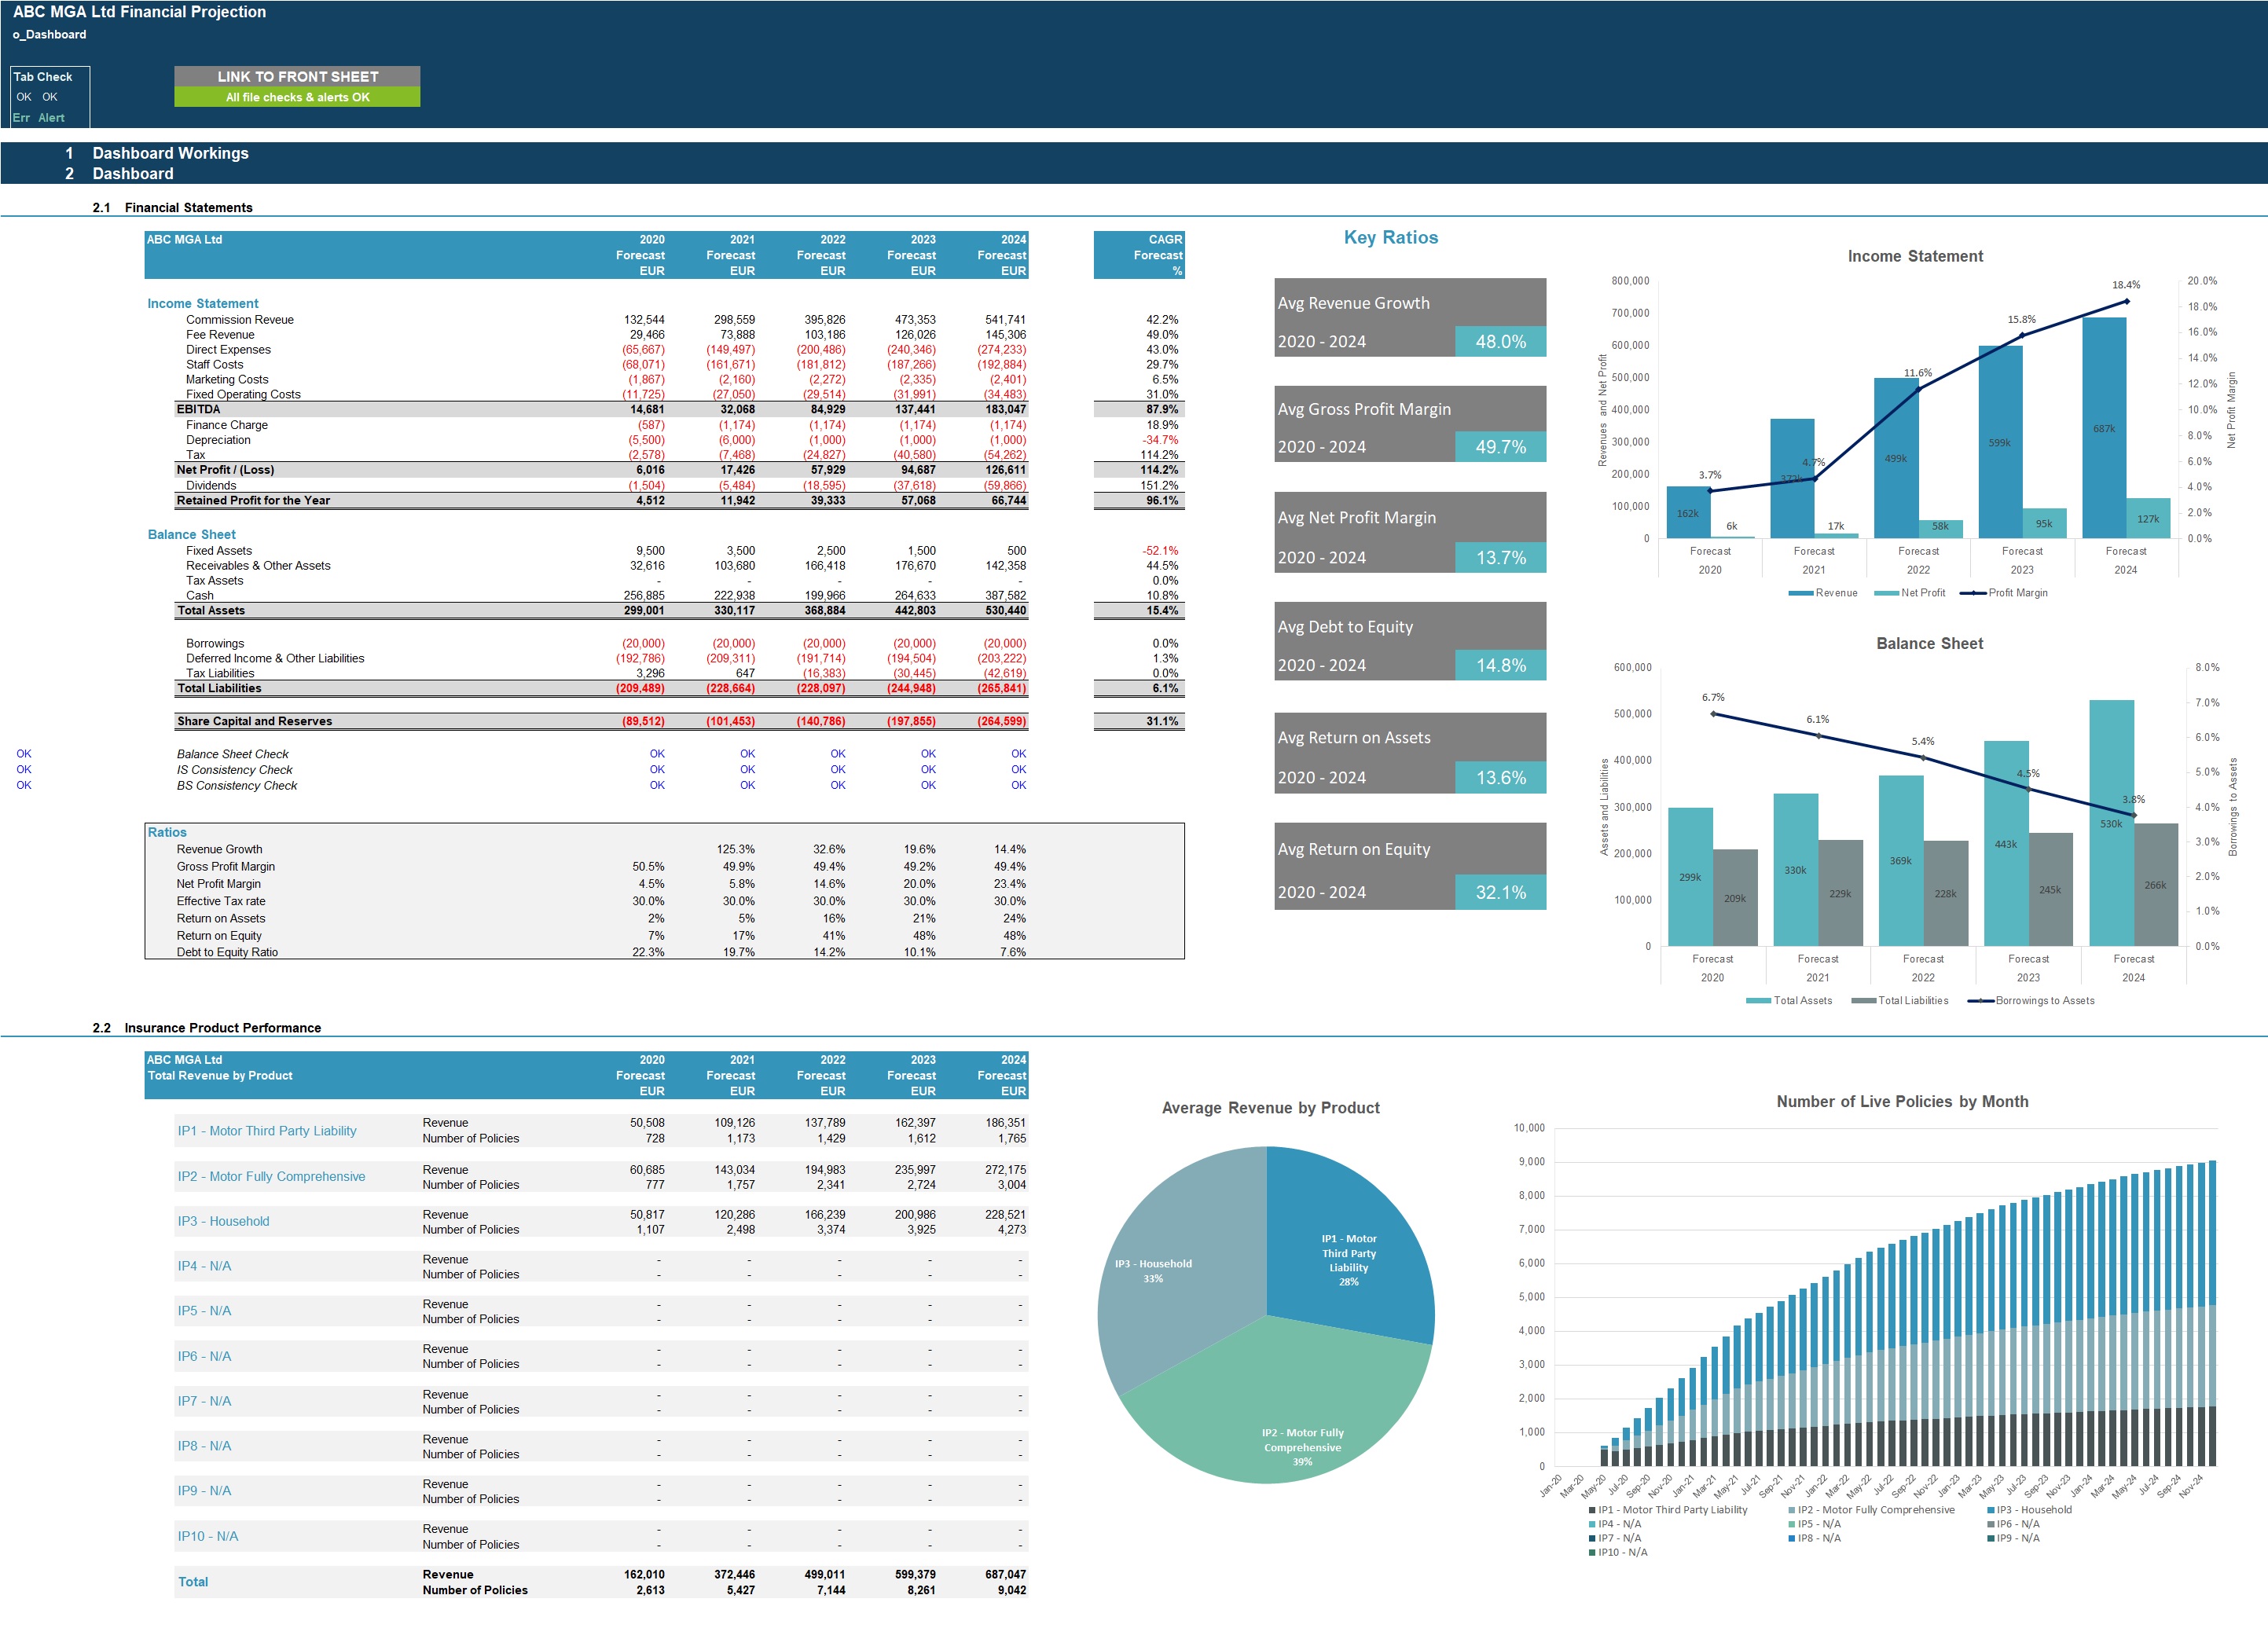
Task: Select the Dashboard Workings section heading
Action: [170, 153]
